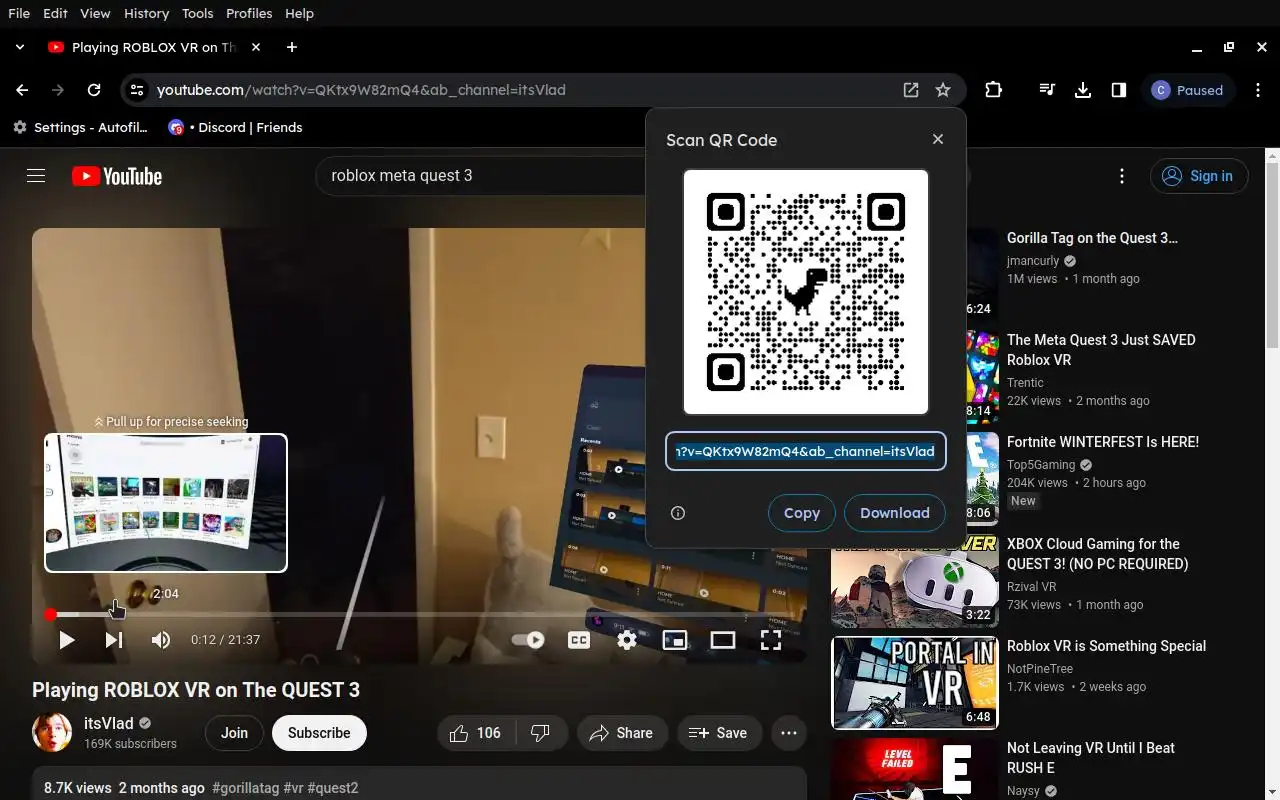
Task: Open the Help menu
Action: (299, 13)
